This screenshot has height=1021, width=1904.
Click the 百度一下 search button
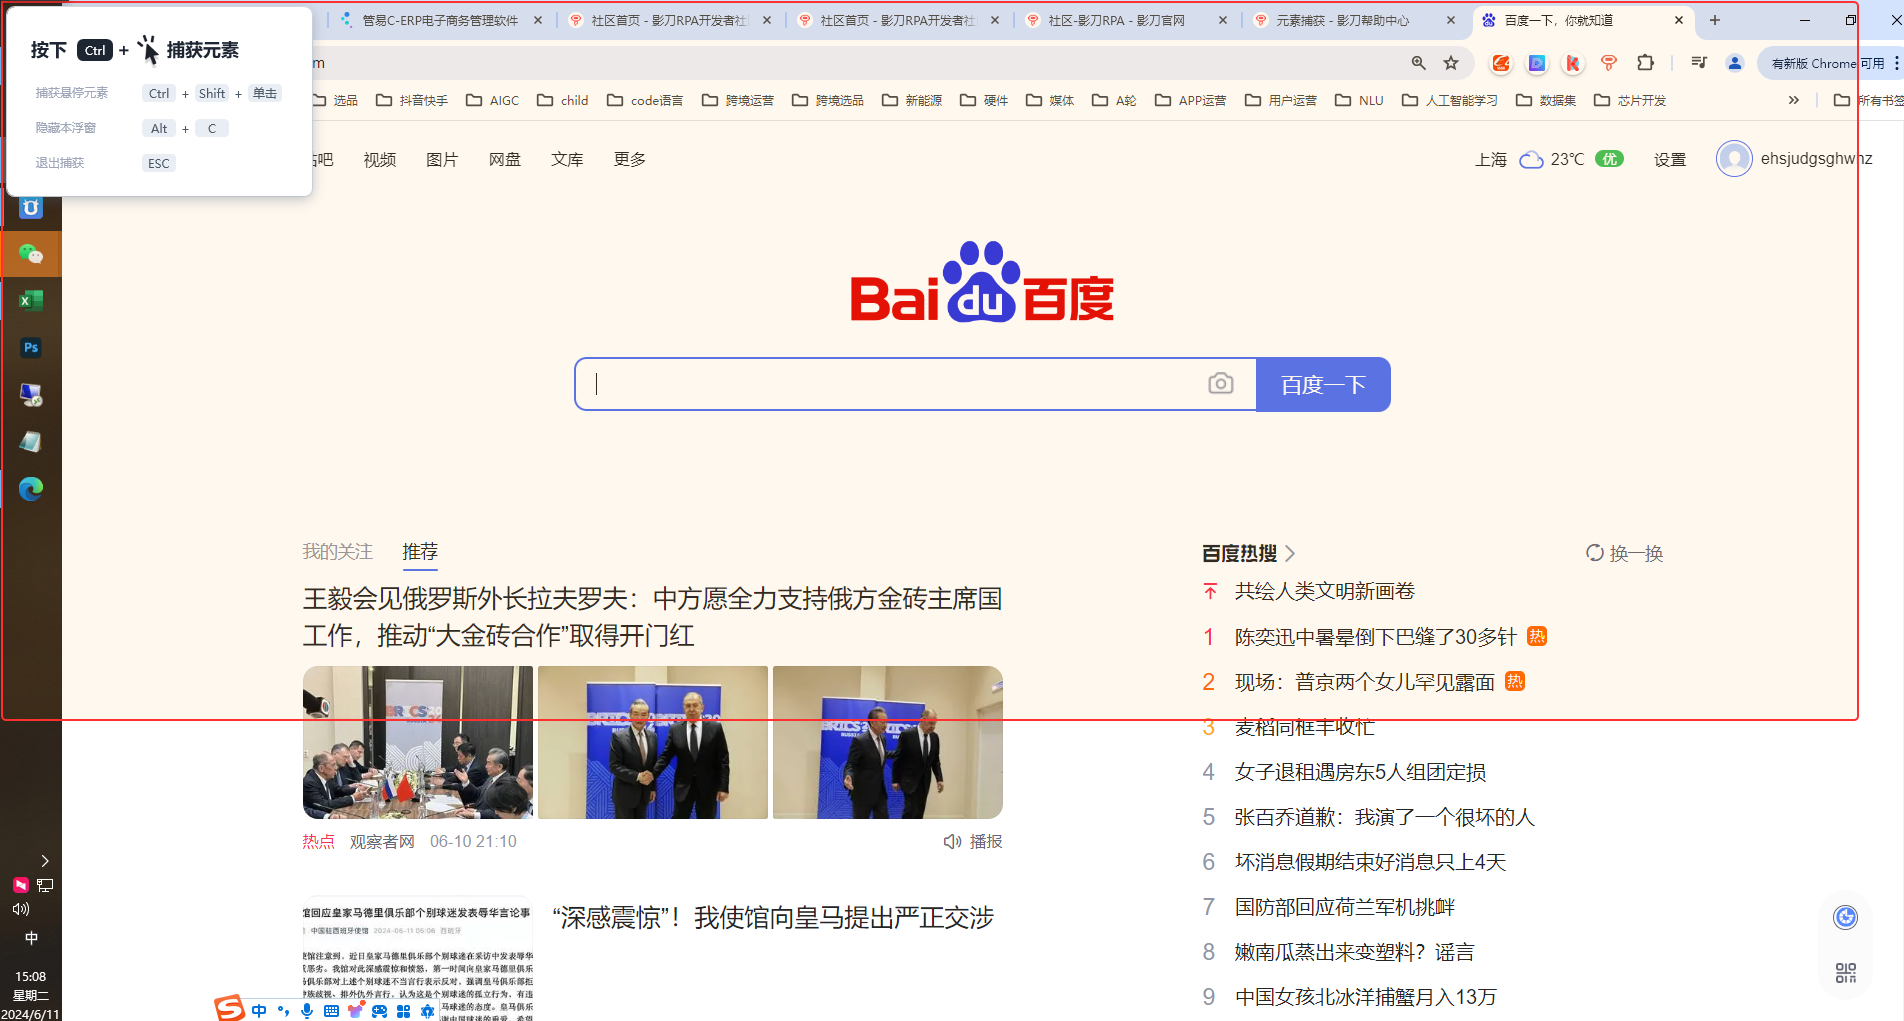[x=1323, y=384]
